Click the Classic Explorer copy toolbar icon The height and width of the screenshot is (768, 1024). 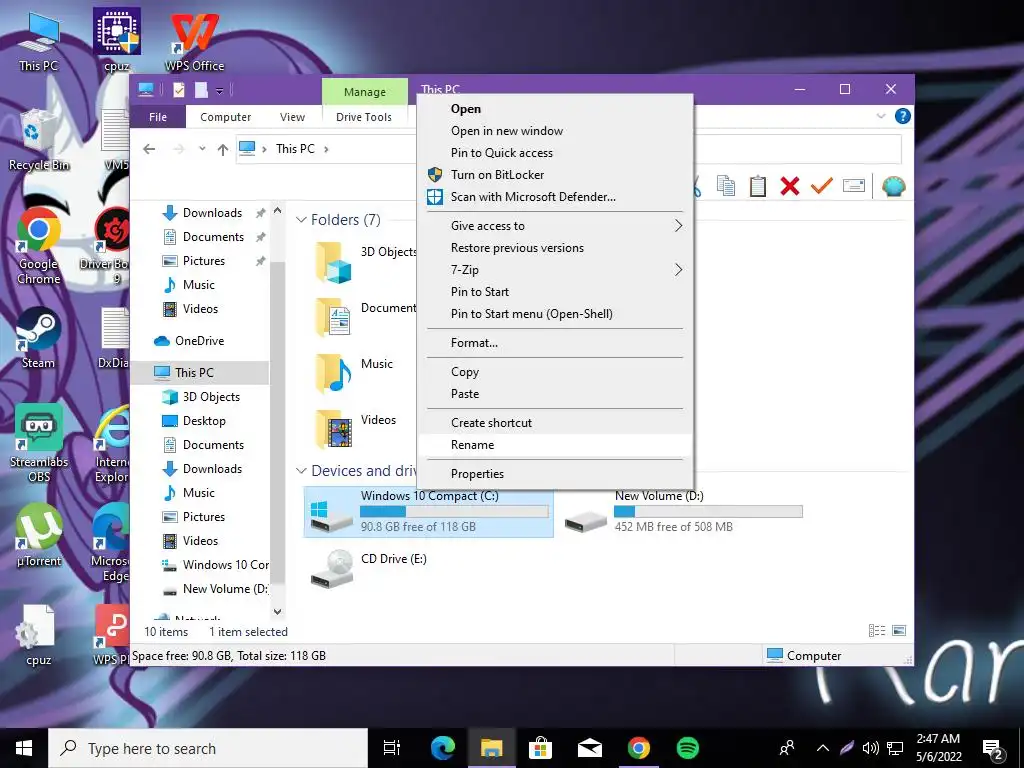726,186
